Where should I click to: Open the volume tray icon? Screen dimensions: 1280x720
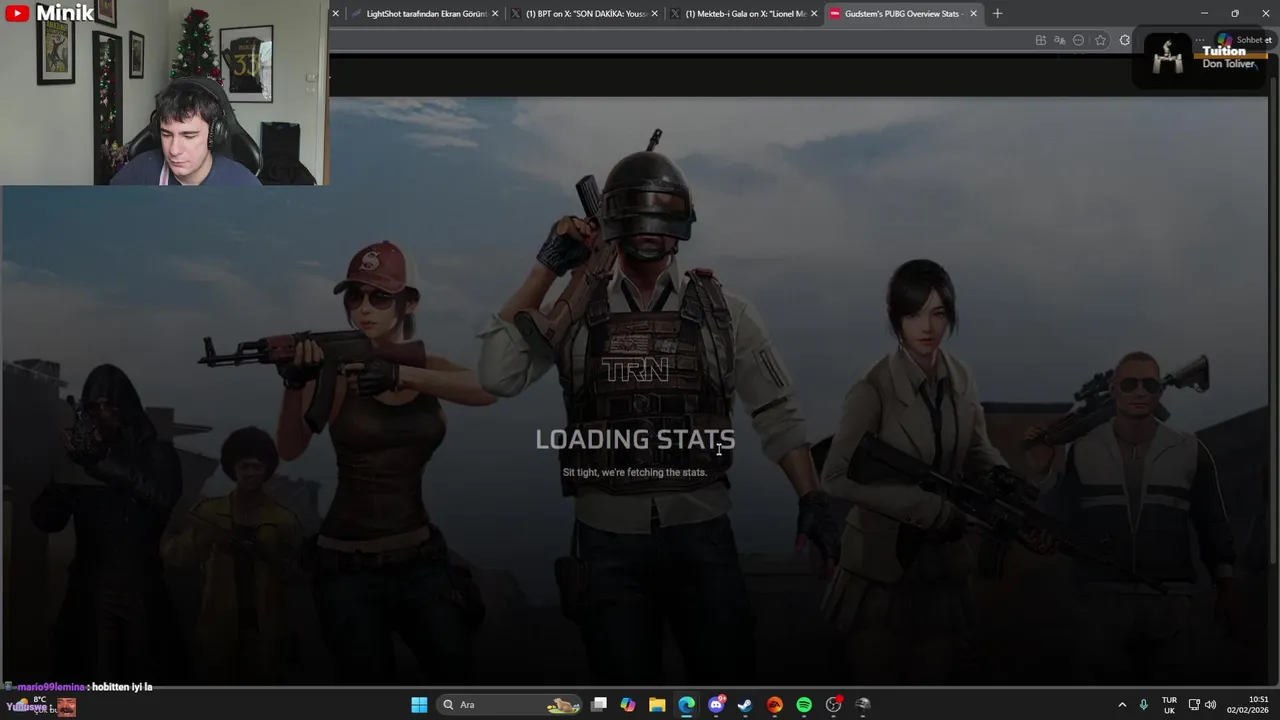coord(1211,705)
